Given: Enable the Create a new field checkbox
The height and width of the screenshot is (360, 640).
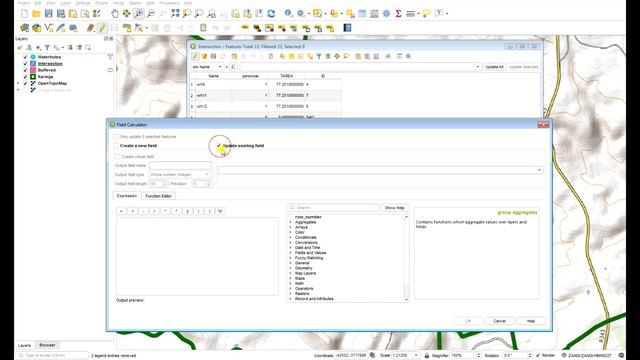Looking at the screenshot, I should coord(116,146).
